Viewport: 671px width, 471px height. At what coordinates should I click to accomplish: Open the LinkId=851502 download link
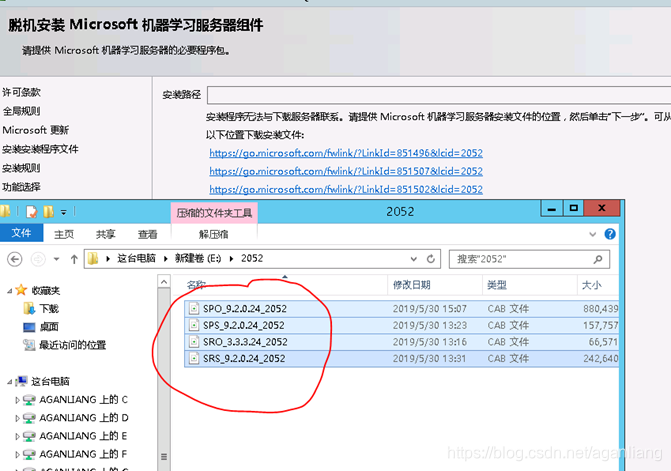point(346,189)
